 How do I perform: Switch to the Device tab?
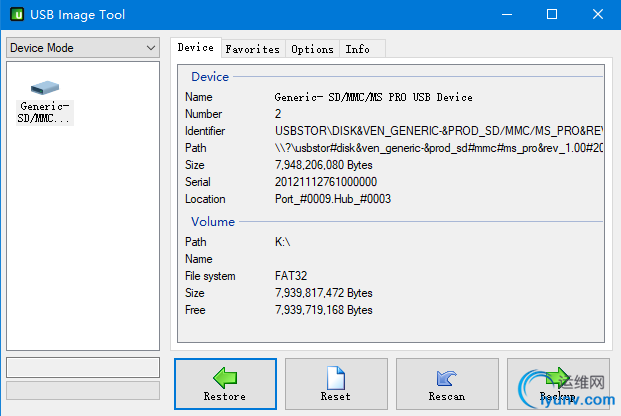(196, 48)
